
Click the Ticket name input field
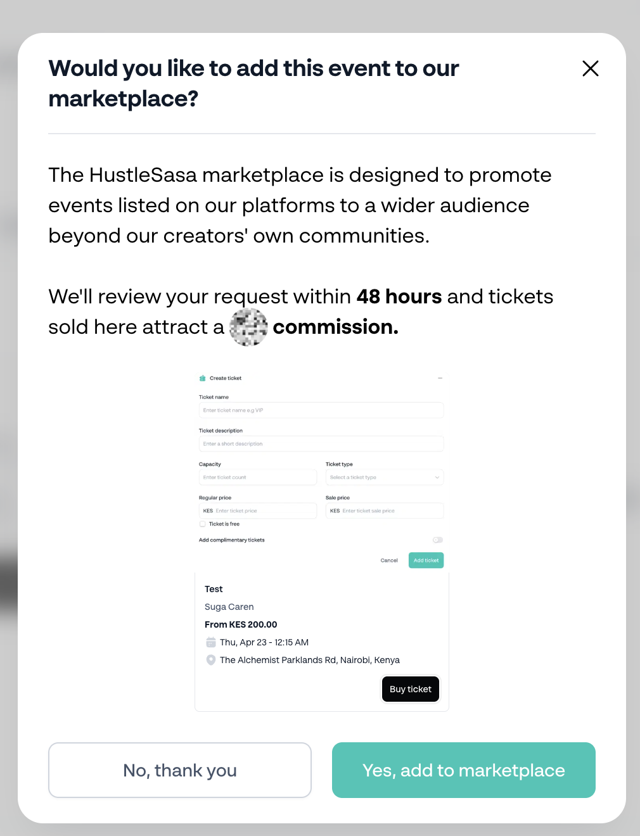321,410
